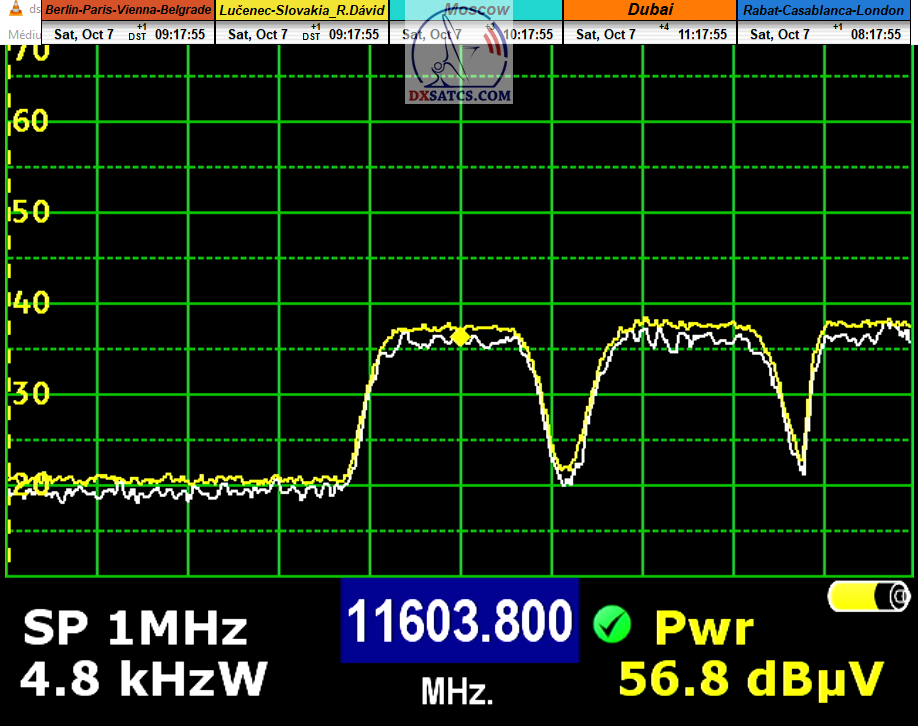The height and width of the screenshot is (726, 918).
Task: Open the Rabat-Casablanca-London clock tab
Action: pyautogui.click(x=824, y=11)
